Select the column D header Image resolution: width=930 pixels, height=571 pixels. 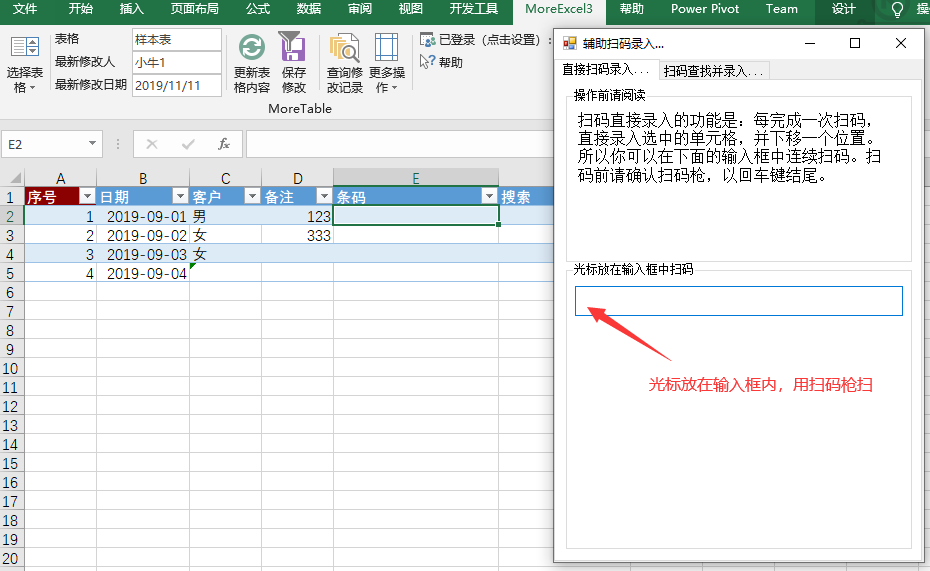297,178
